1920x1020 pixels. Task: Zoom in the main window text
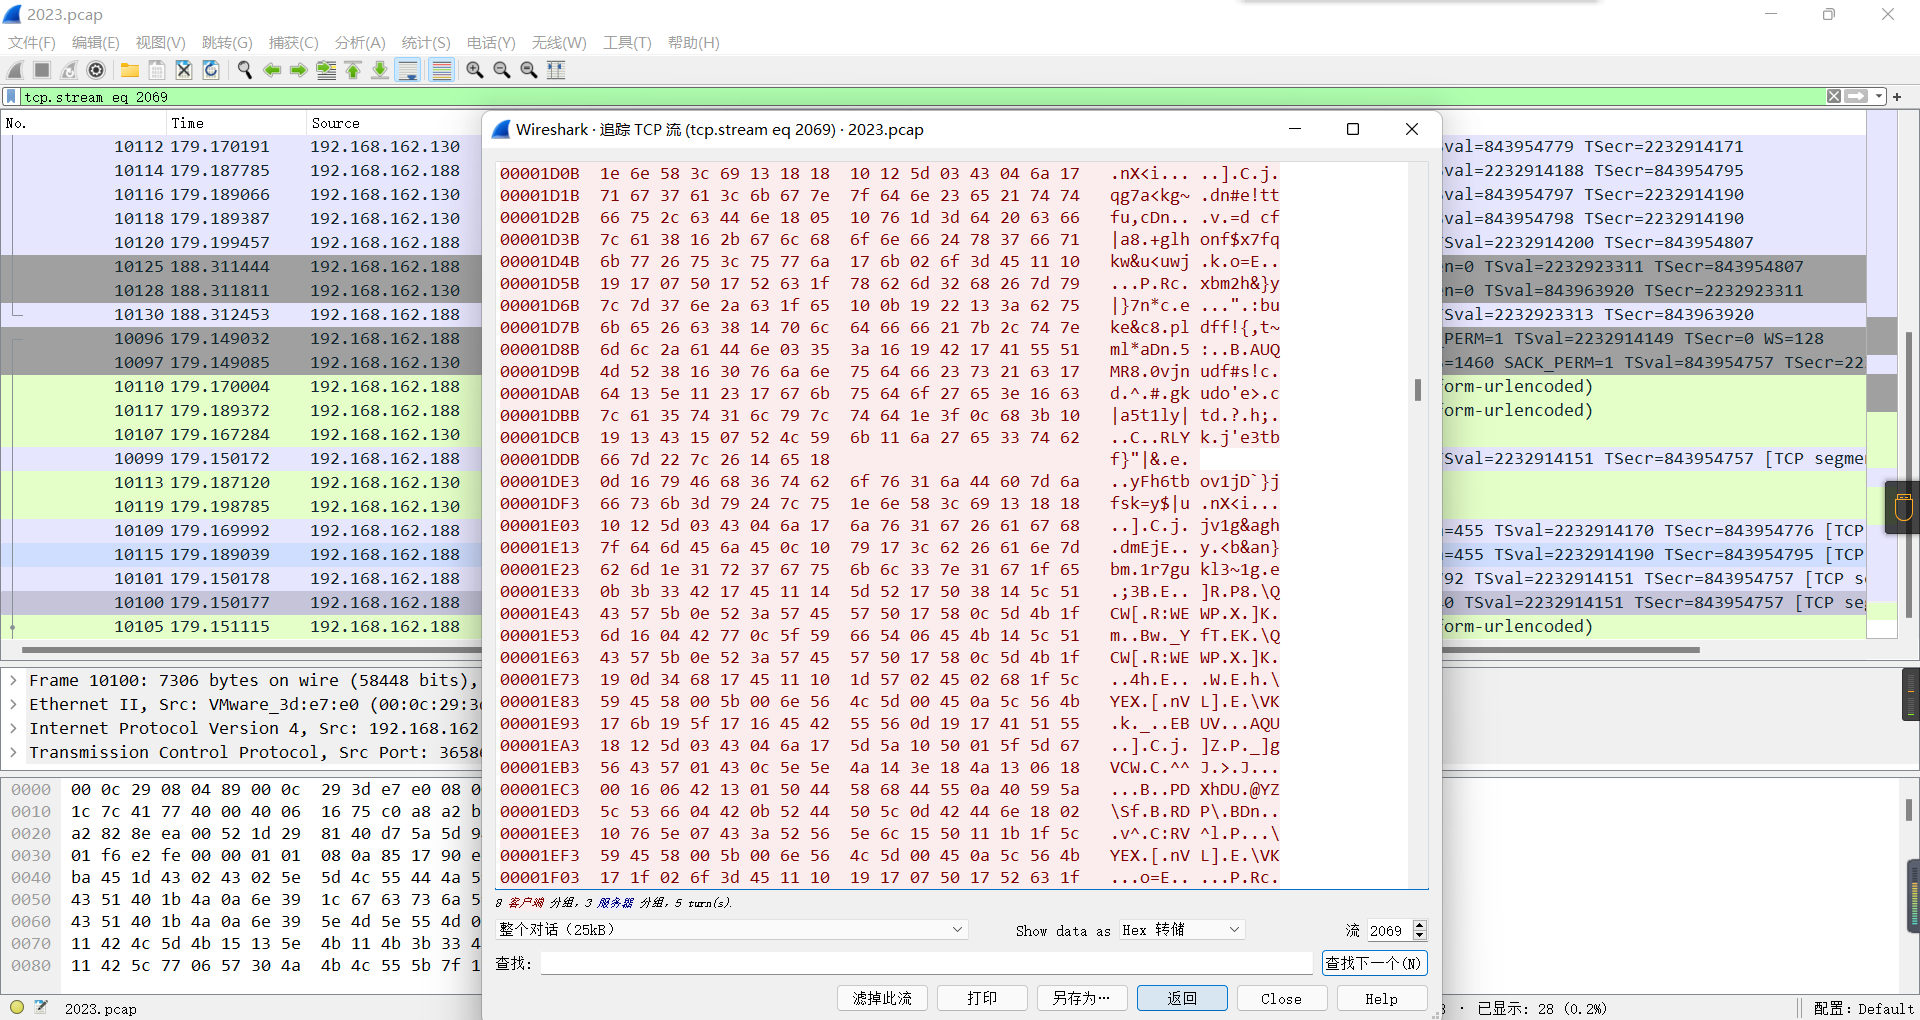(475, 70)
